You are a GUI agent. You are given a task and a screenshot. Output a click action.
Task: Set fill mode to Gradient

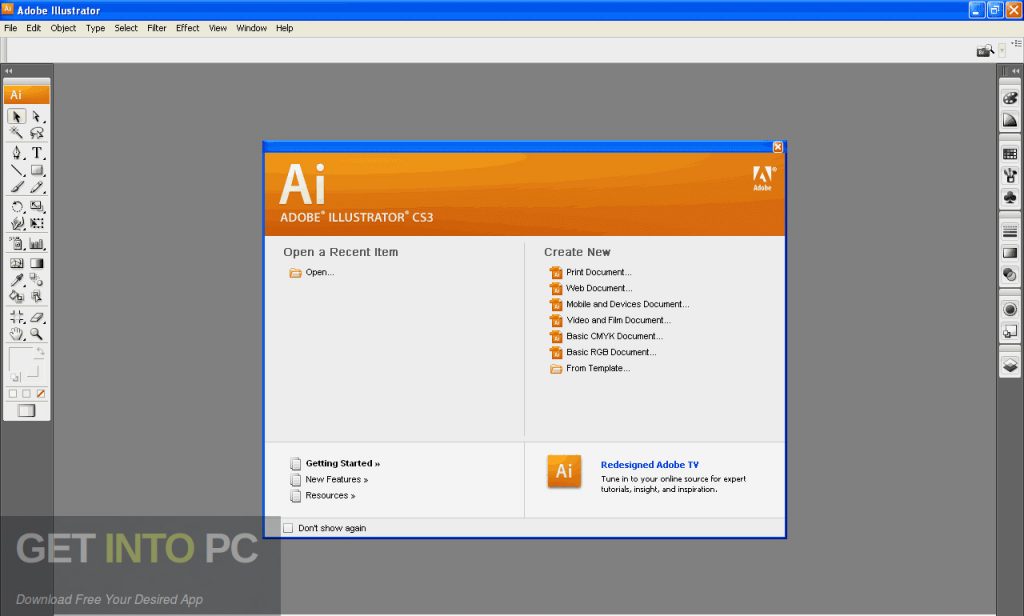(26, 393)
